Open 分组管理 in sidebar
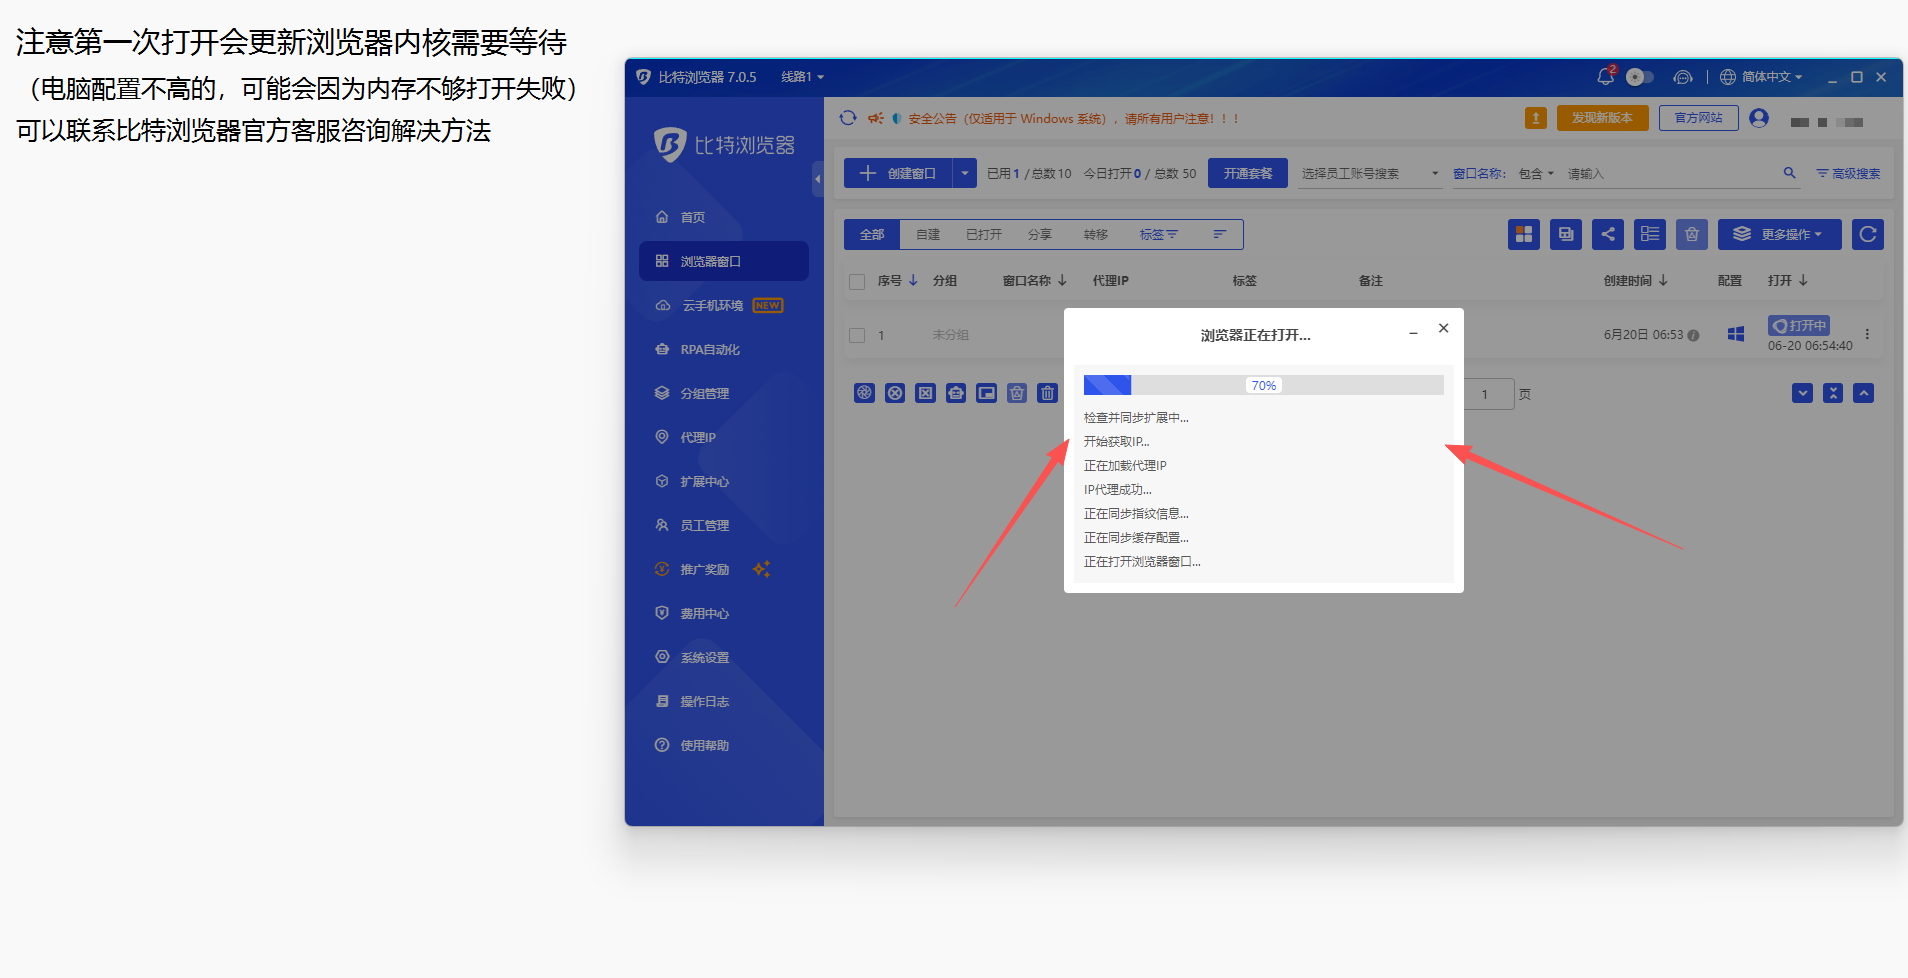Screen dimensions: 1908x978 pyautogui.click(x=724, y=393)
